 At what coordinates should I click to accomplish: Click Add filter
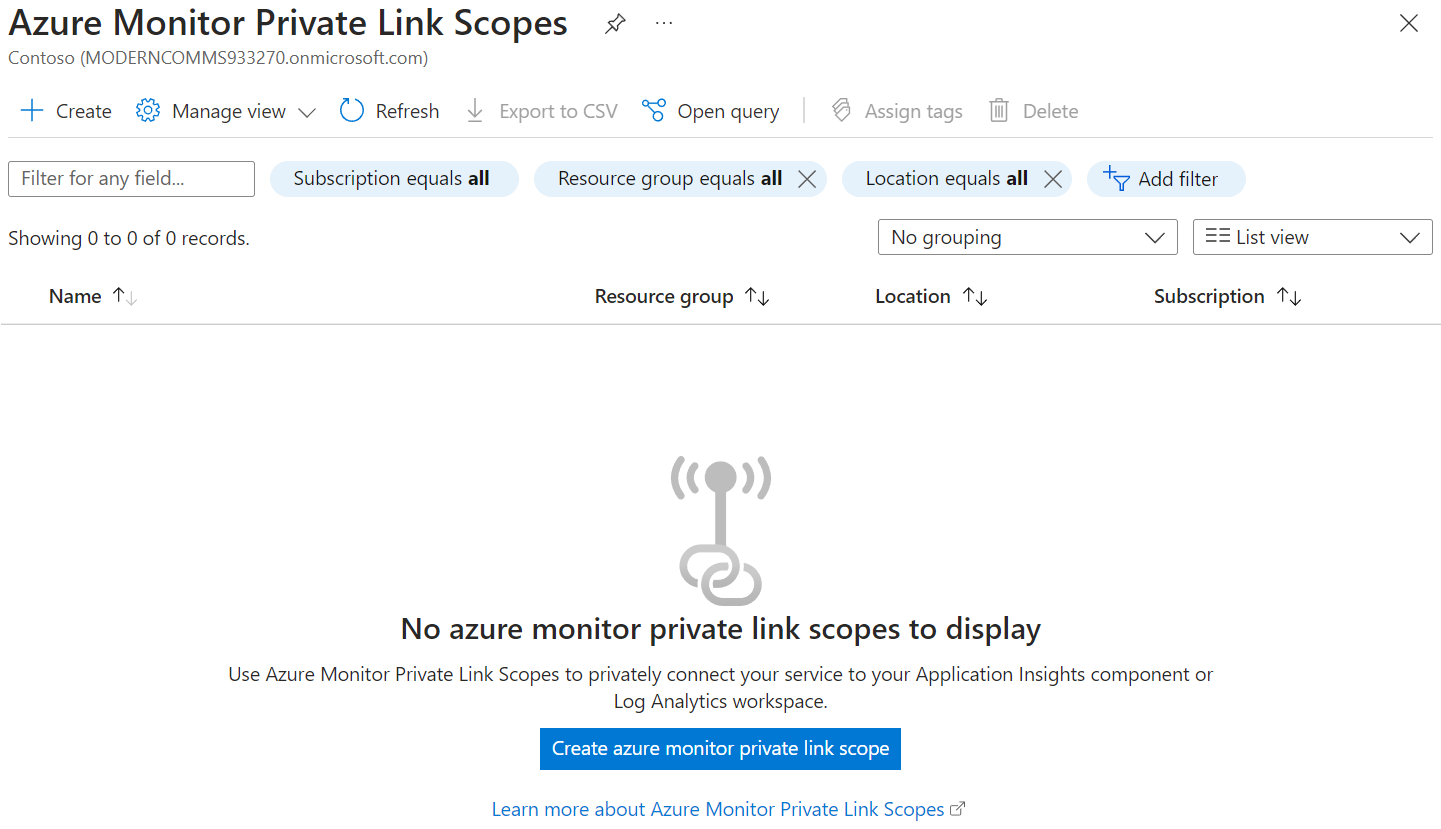pyautogui.click(x=1166, y=179)
